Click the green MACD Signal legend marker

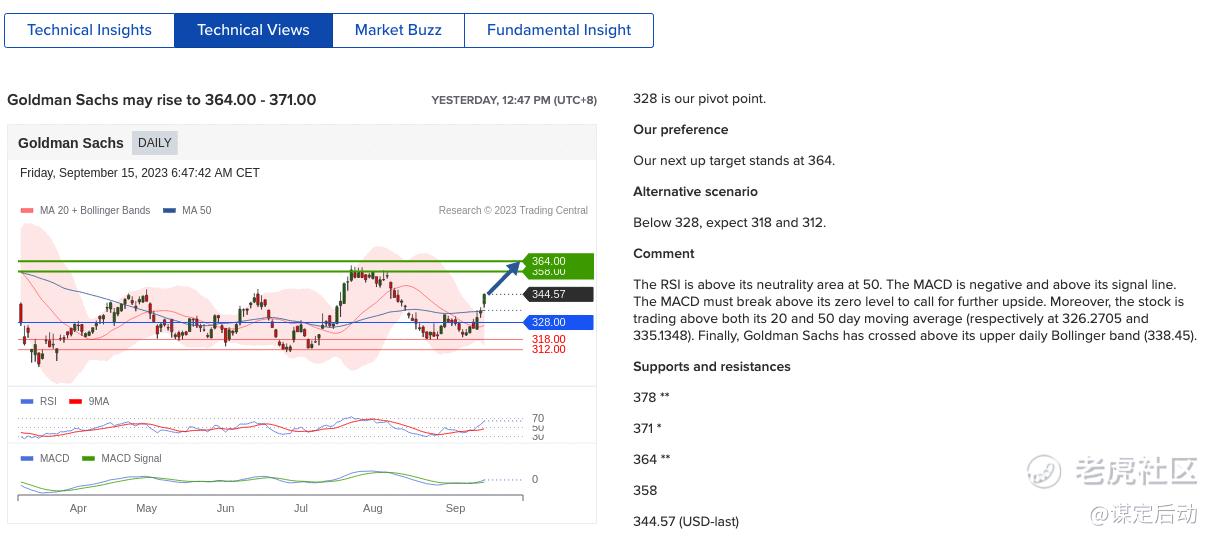(88, 459)
